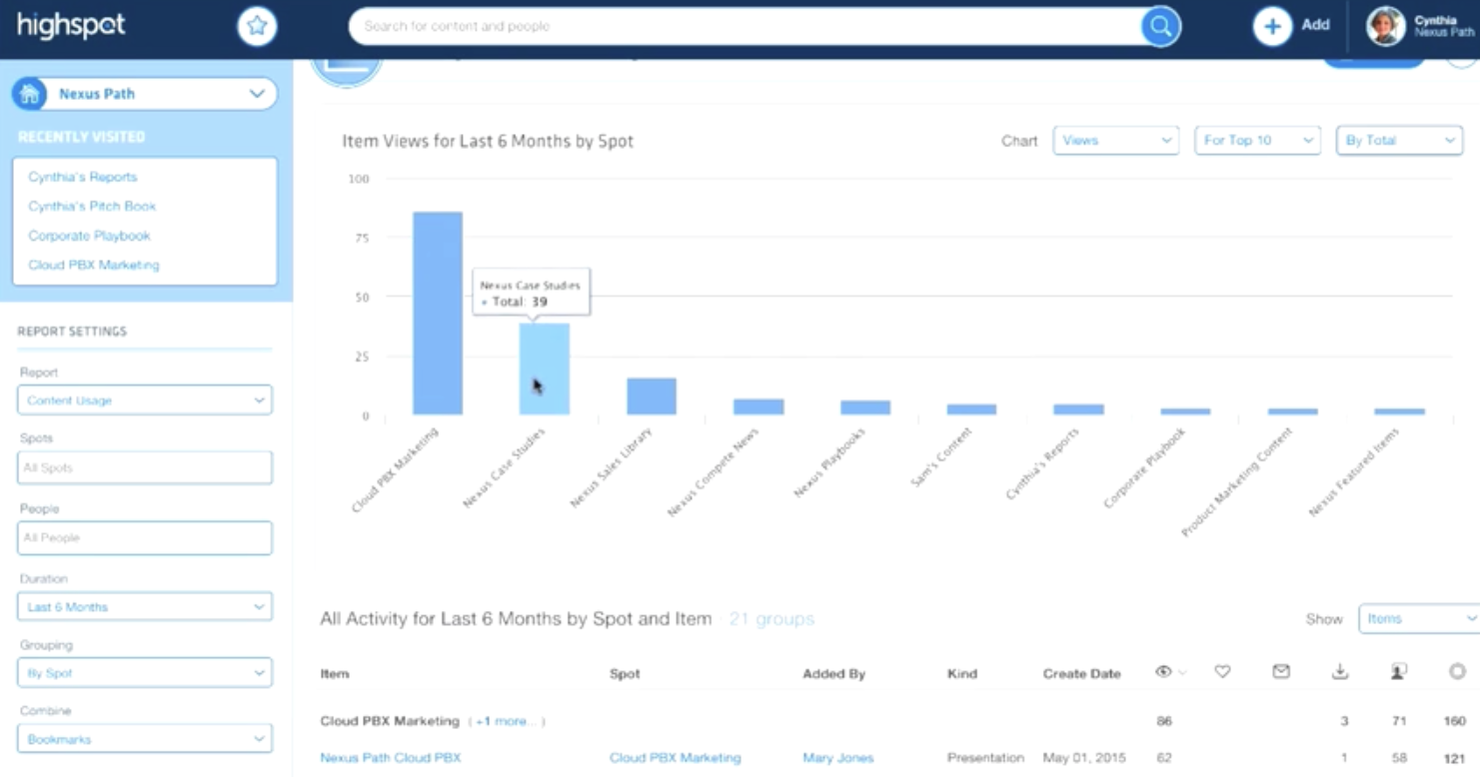Click the All People input field
Viewport: 1480px width, 777px height.
145,538
